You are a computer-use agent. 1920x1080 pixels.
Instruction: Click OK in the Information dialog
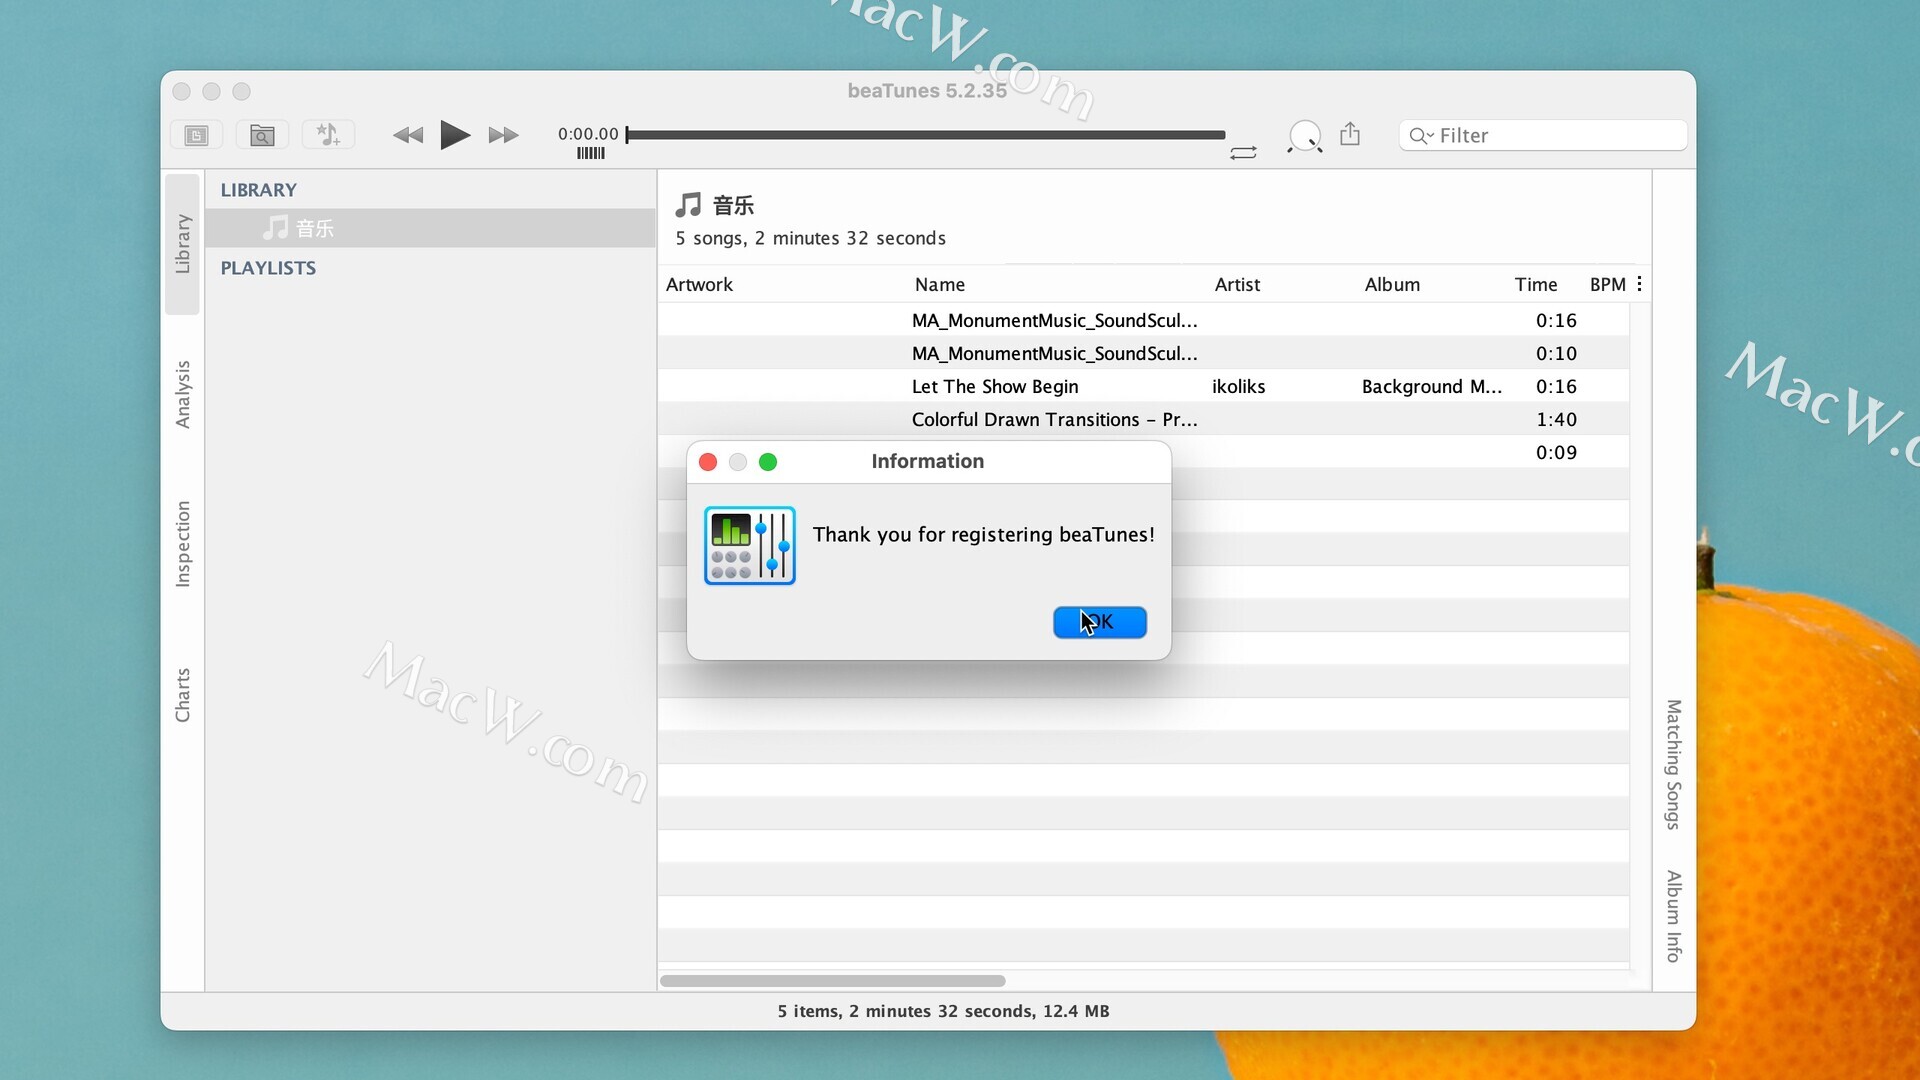point(1099,622)
